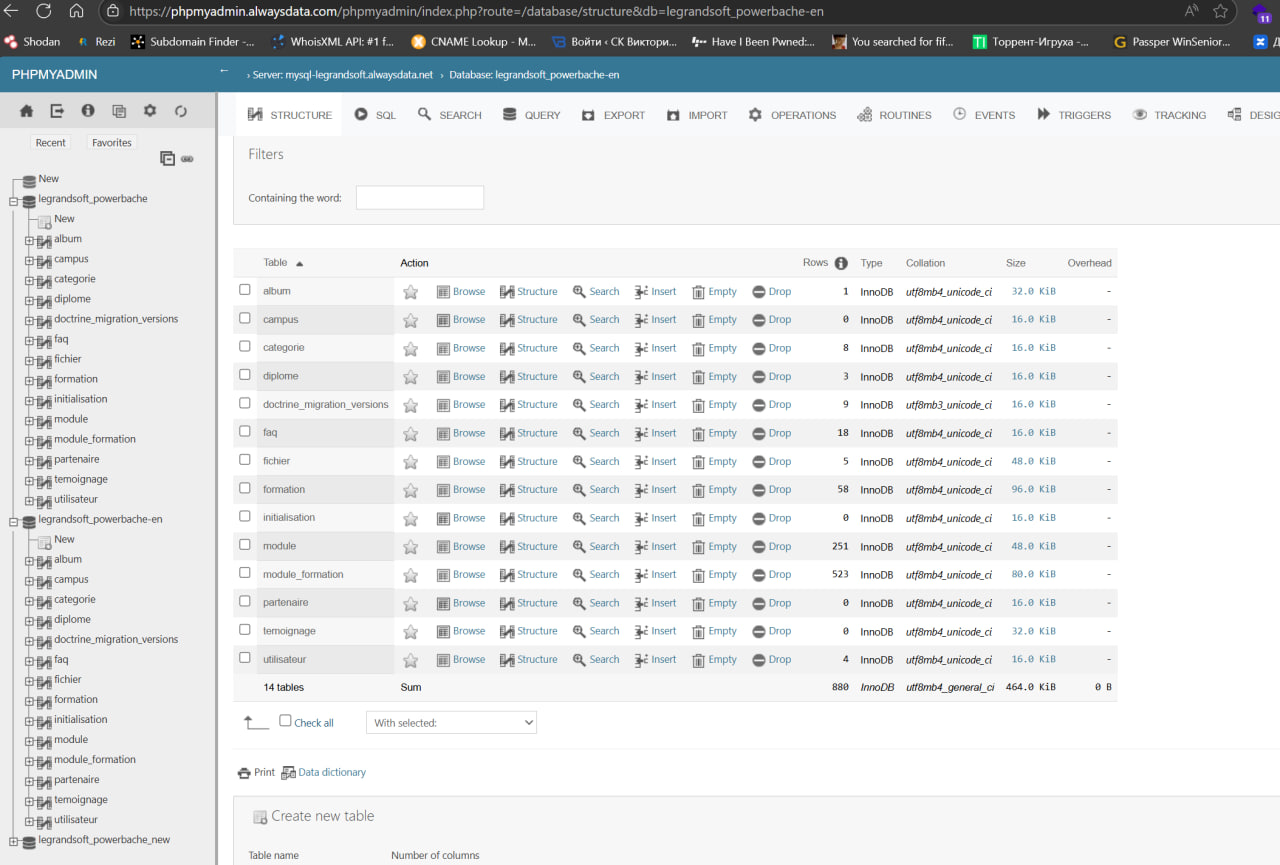Image resolution: width=1280 pixels, height=865 pixels.
Task: Expand the legrandsoft_powerbache_new database node
Action: coord(14,842)
